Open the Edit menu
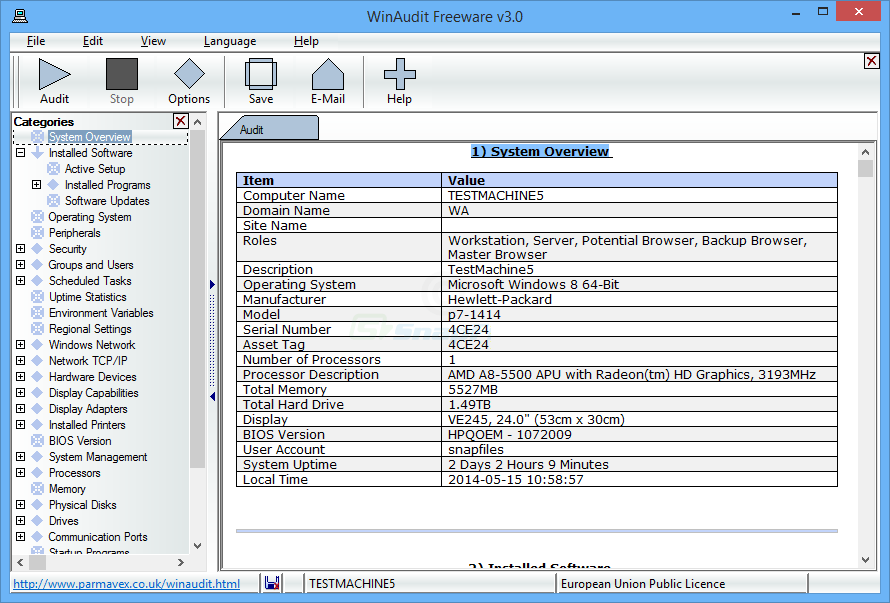Viewport: 890px width, 603px height. (93, 41)
